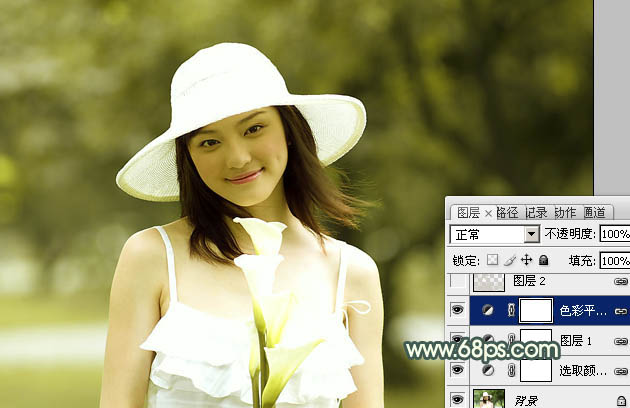Select the Background layer thumbnail

[x=487, y=398]
